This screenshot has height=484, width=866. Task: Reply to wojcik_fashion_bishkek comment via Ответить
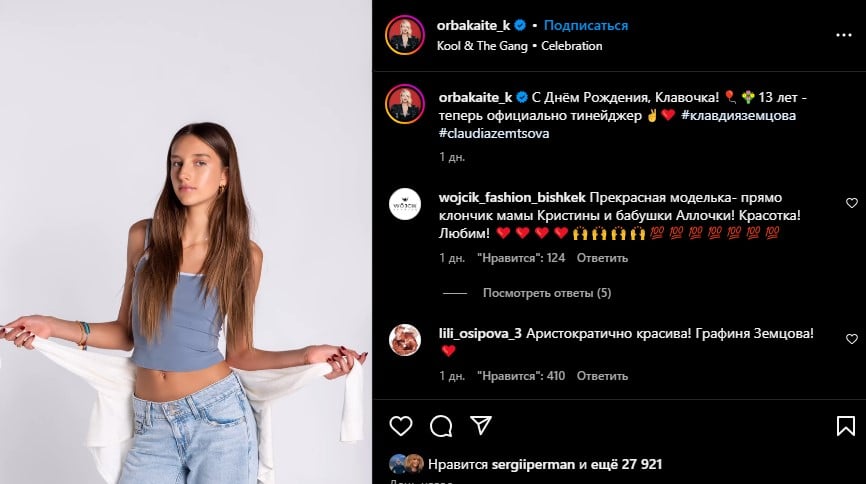point(602,258)
